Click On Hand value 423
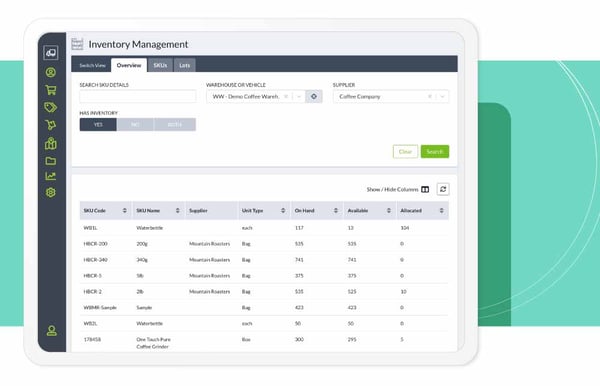600x386 pixels. 299,308
